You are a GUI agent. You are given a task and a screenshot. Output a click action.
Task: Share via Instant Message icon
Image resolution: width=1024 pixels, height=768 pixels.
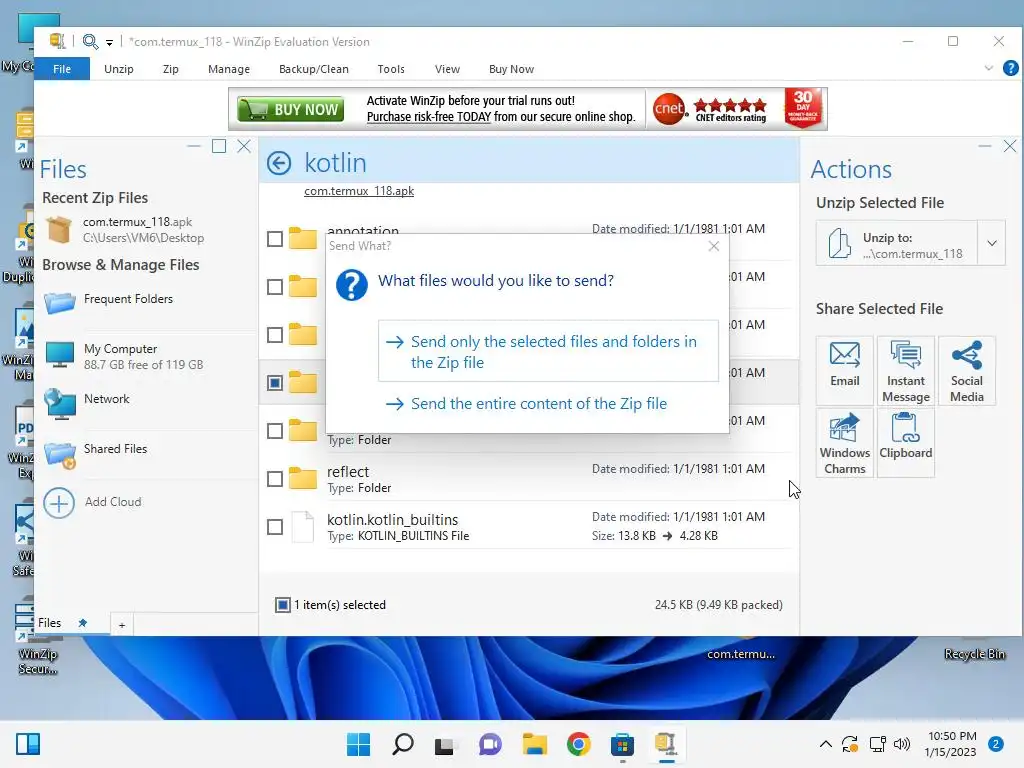(905, 370)
